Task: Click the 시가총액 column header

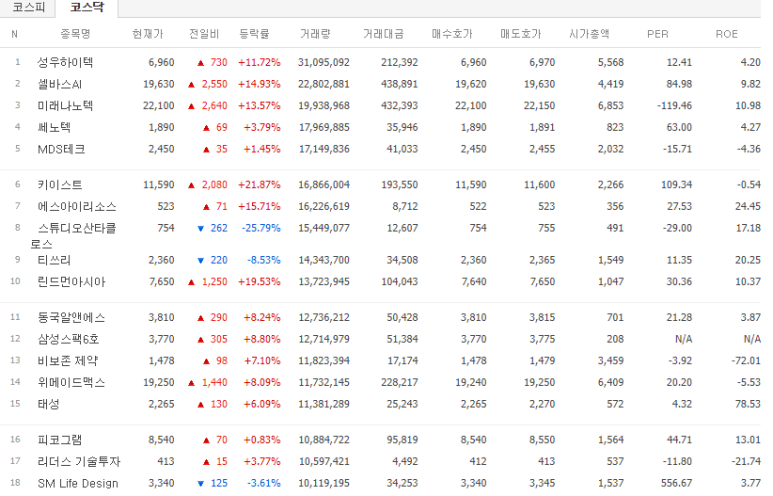Action: click(590, 34)
